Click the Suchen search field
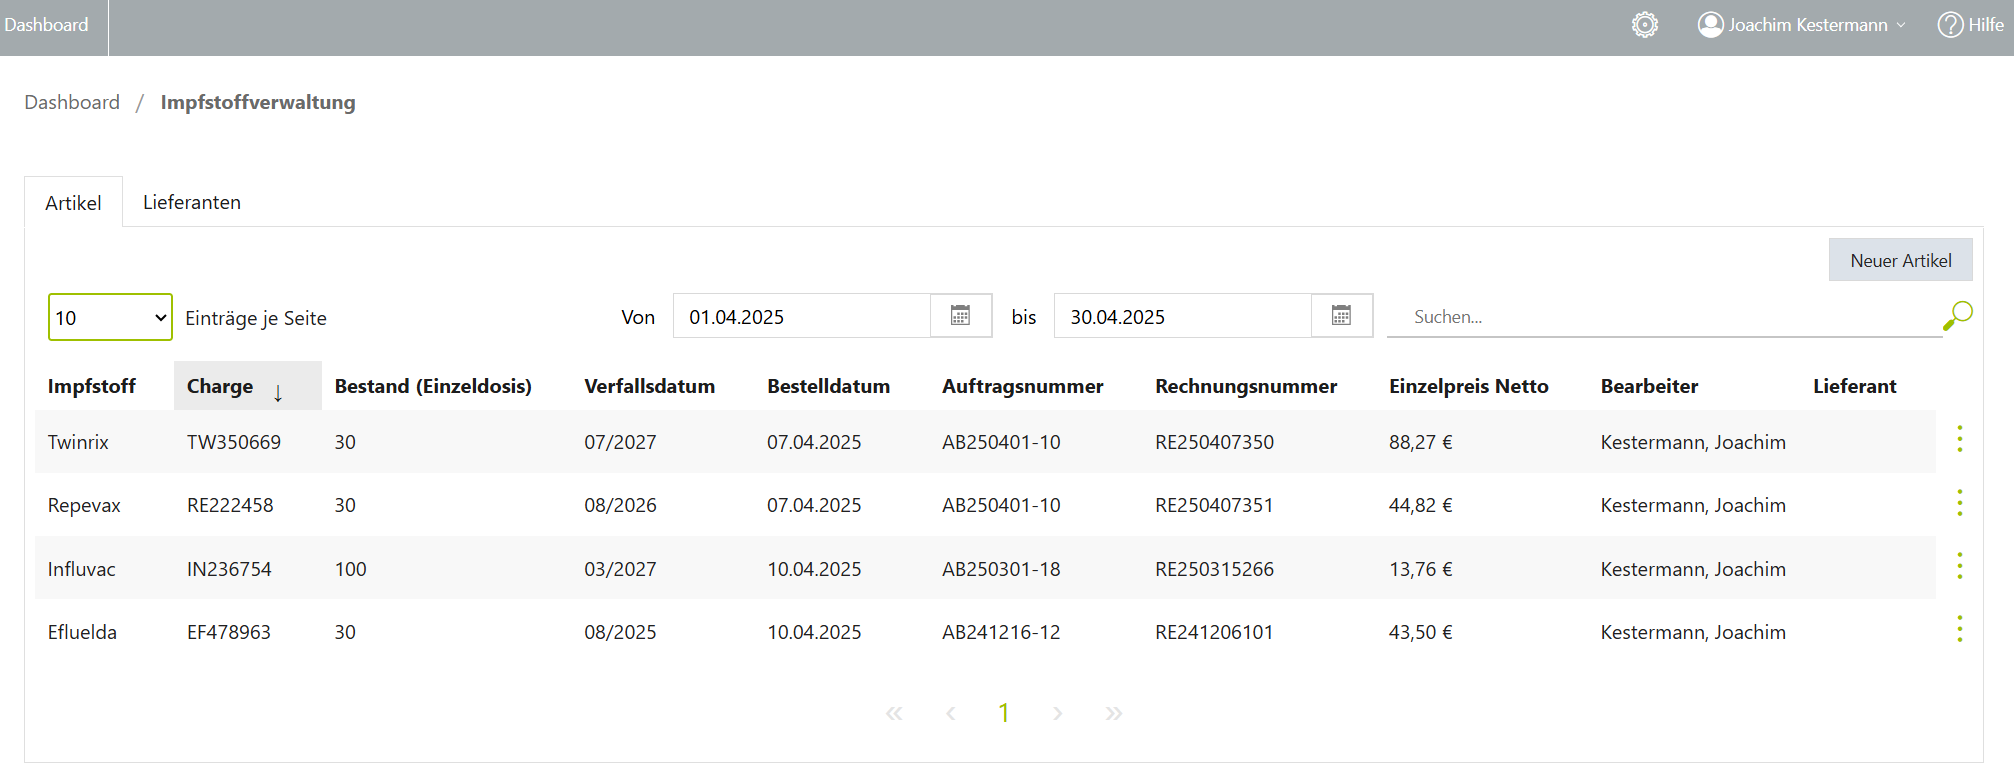This screenshot has height=770, width=2014. 1664,317
